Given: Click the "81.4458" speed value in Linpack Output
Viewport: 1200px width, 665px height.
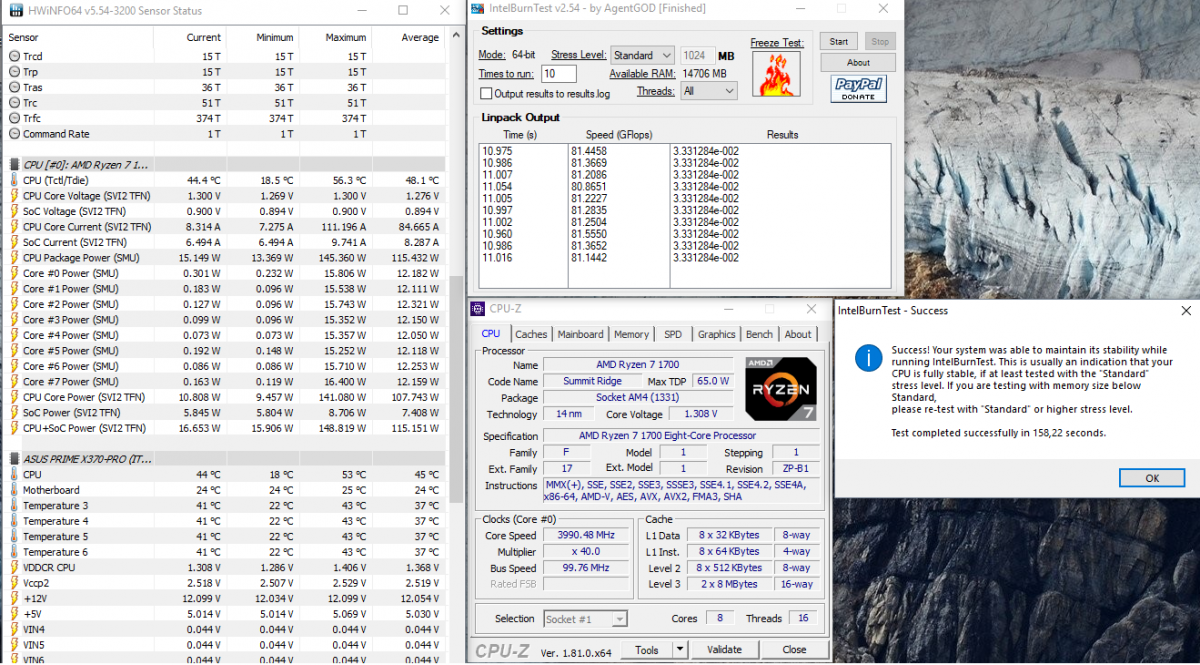Looking at the screenshot, I should 589,151.
